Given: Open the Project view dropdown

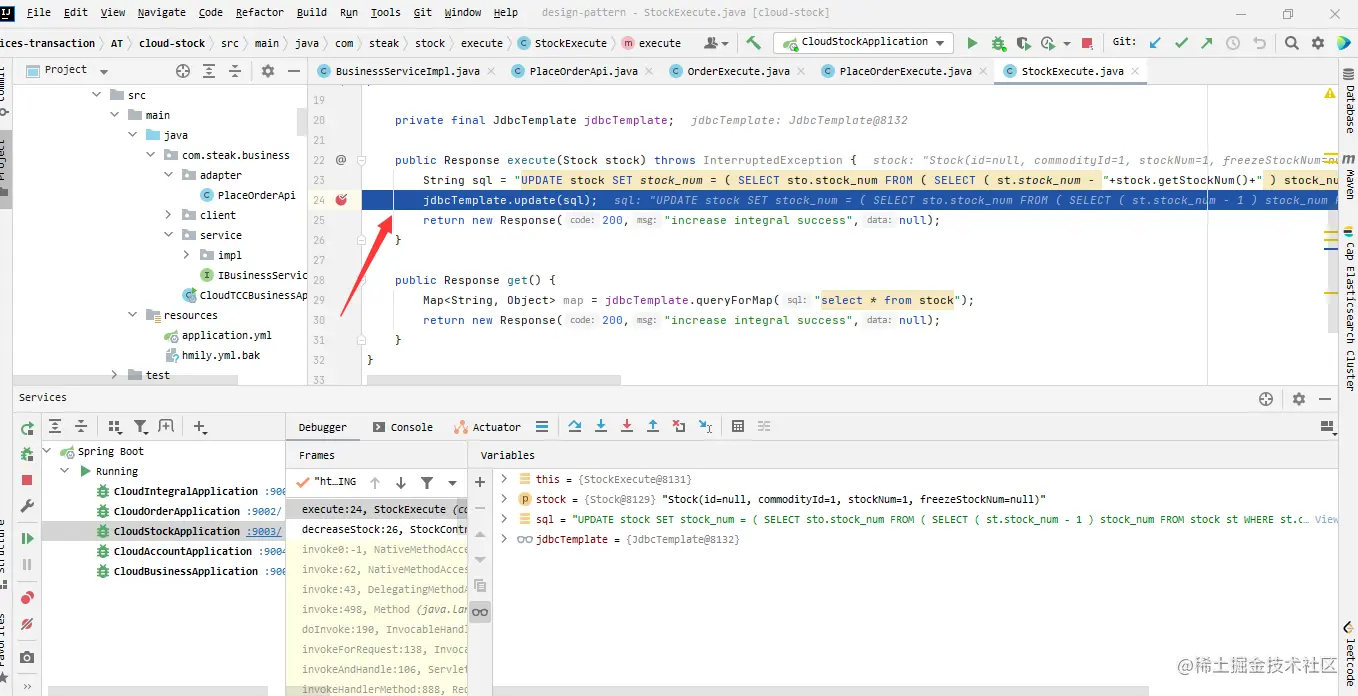Looking at the screenshot, I should point(104,71).
